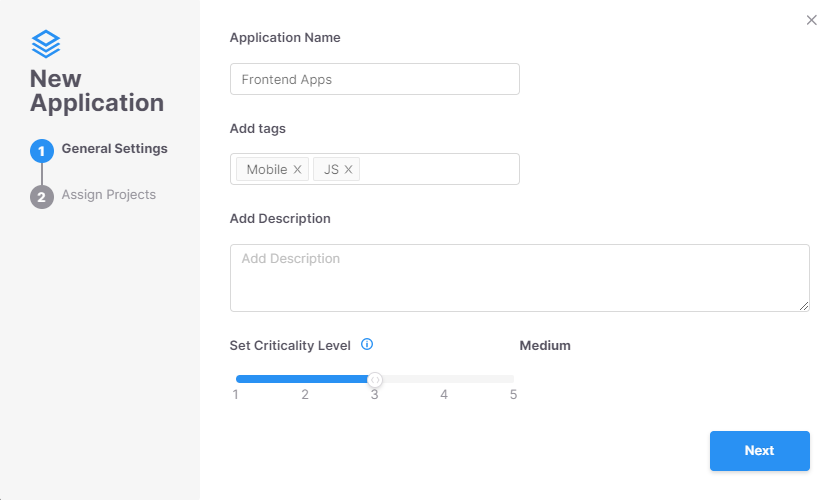Go to General Settings step
This screenshot has width=837, height=500.
[x=114, y=148]
